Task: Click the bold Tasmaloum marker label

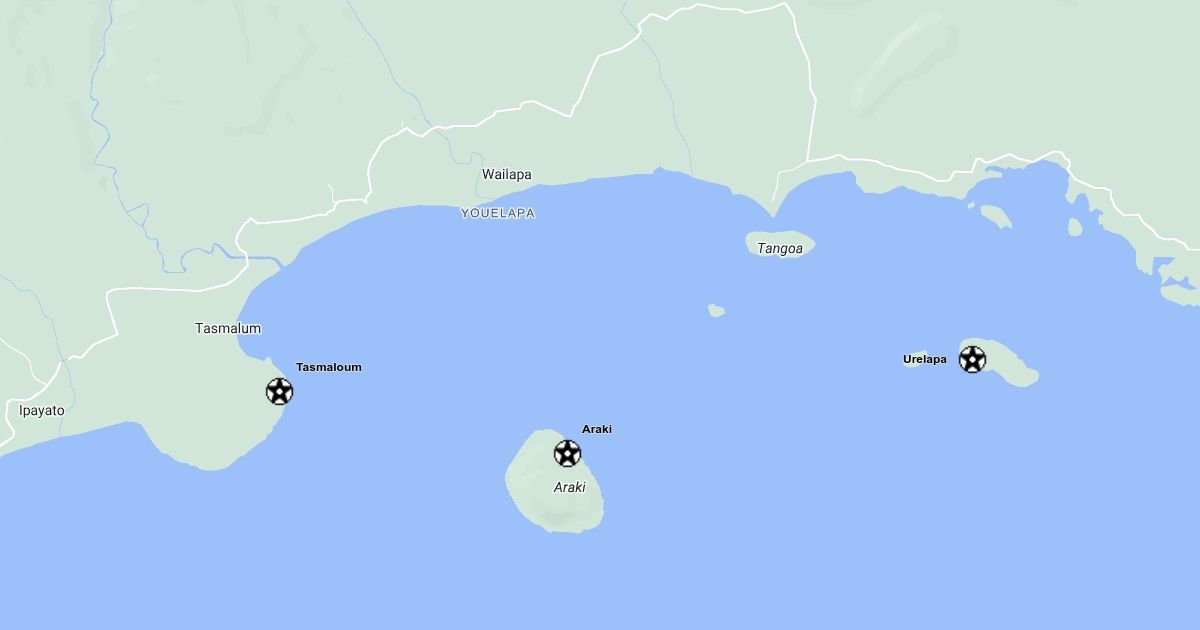Action: coord(329,367)
